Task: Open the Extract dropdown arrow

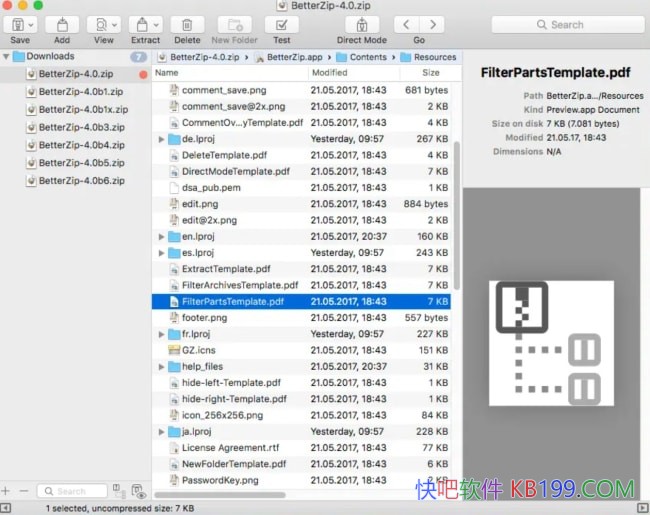Action: [156, 24]
